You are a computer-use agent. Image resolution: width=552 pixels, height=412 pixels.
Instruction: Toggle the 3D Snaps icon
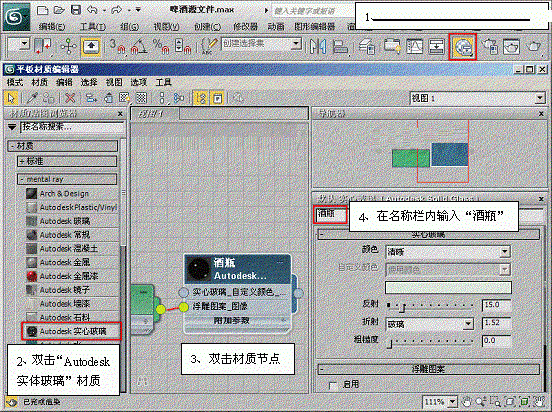point(117,47)
